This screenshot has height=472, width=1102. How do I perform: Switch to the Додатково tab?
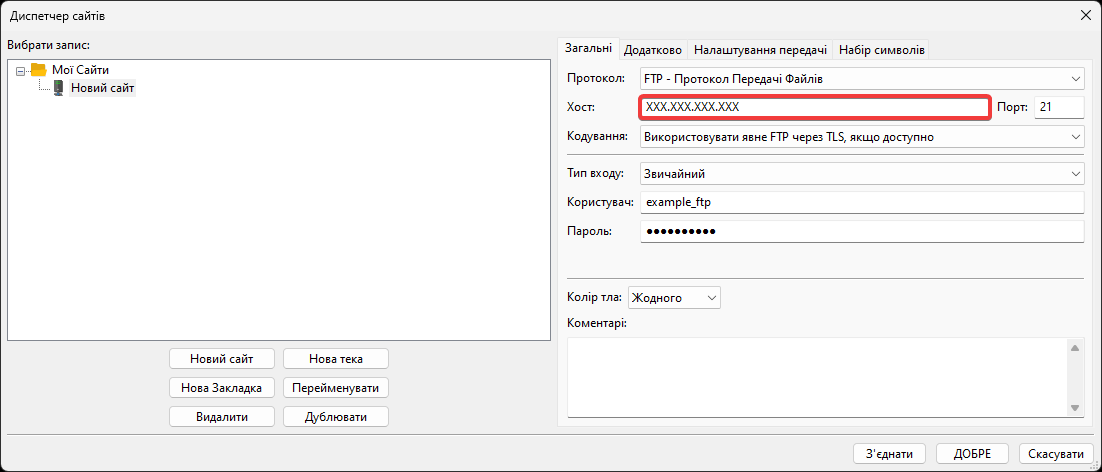click(653, 49)
